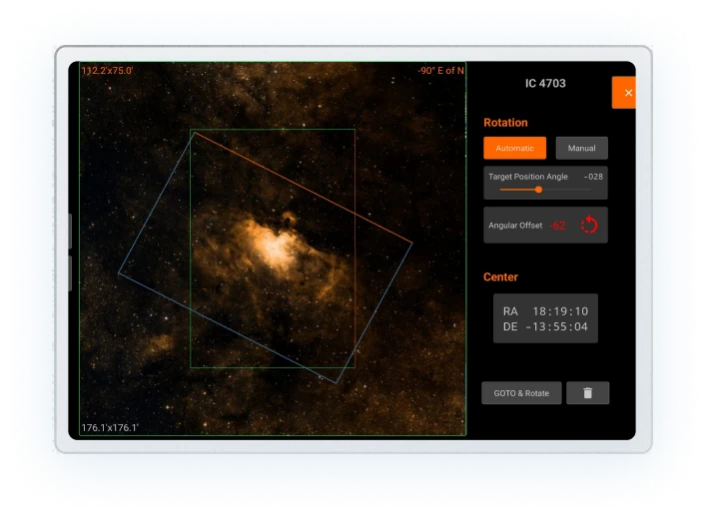Delete the framing with the trash icon

coord(588,393)
